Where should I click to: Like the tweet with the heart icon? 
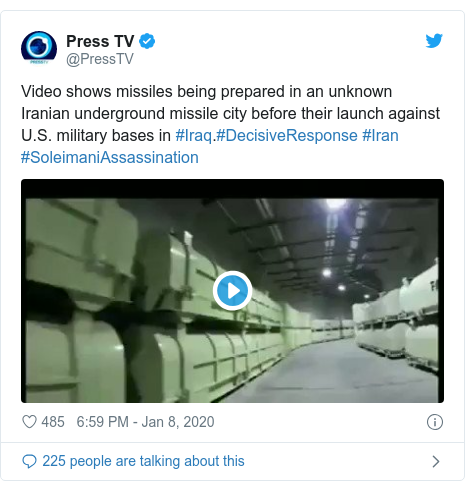click(29, 422)
